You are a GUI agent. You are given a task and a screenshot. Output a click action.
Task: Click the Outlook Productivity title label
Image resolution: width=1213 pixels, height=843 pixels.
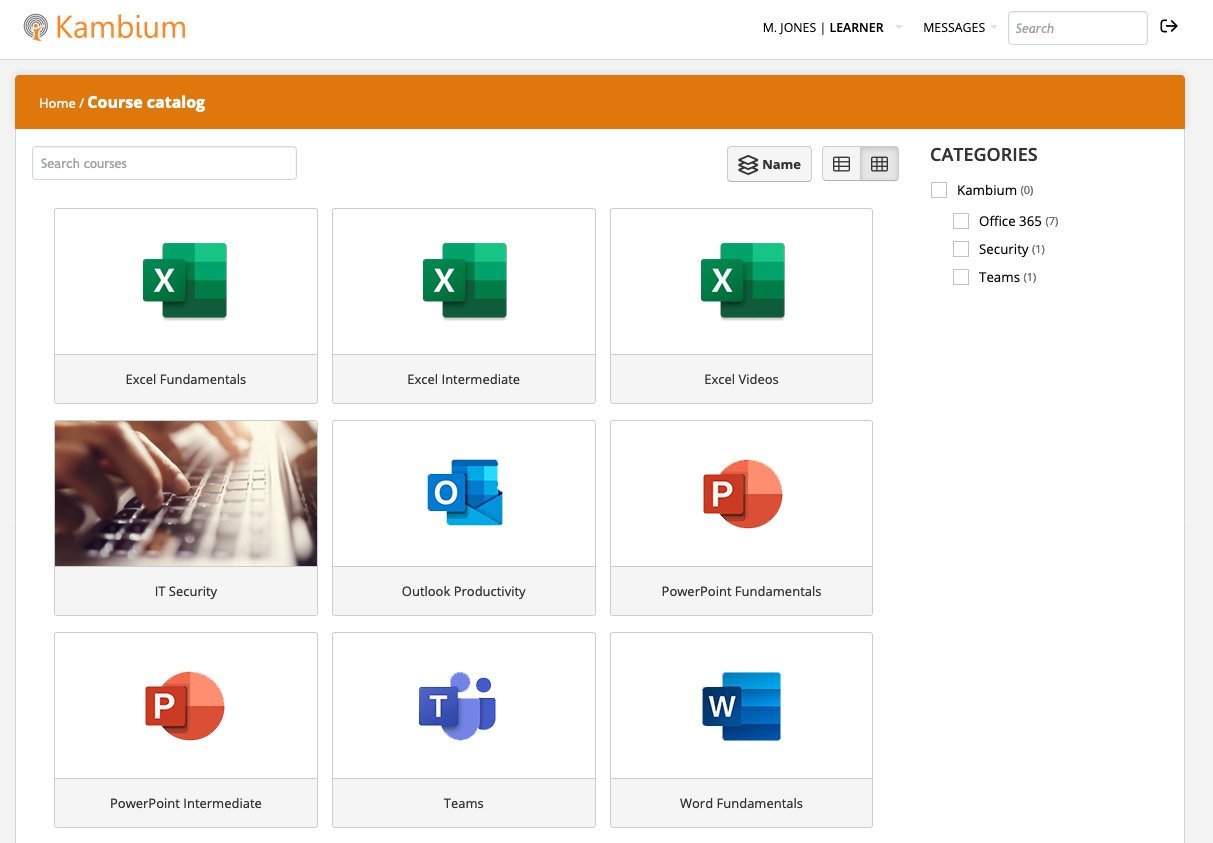464,591
